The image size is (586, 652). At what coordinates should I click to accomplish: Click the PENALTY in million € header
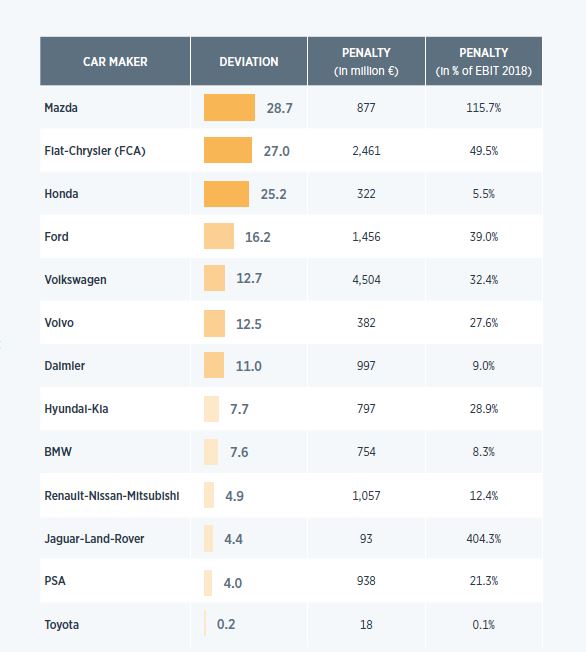tap(366, 62)
